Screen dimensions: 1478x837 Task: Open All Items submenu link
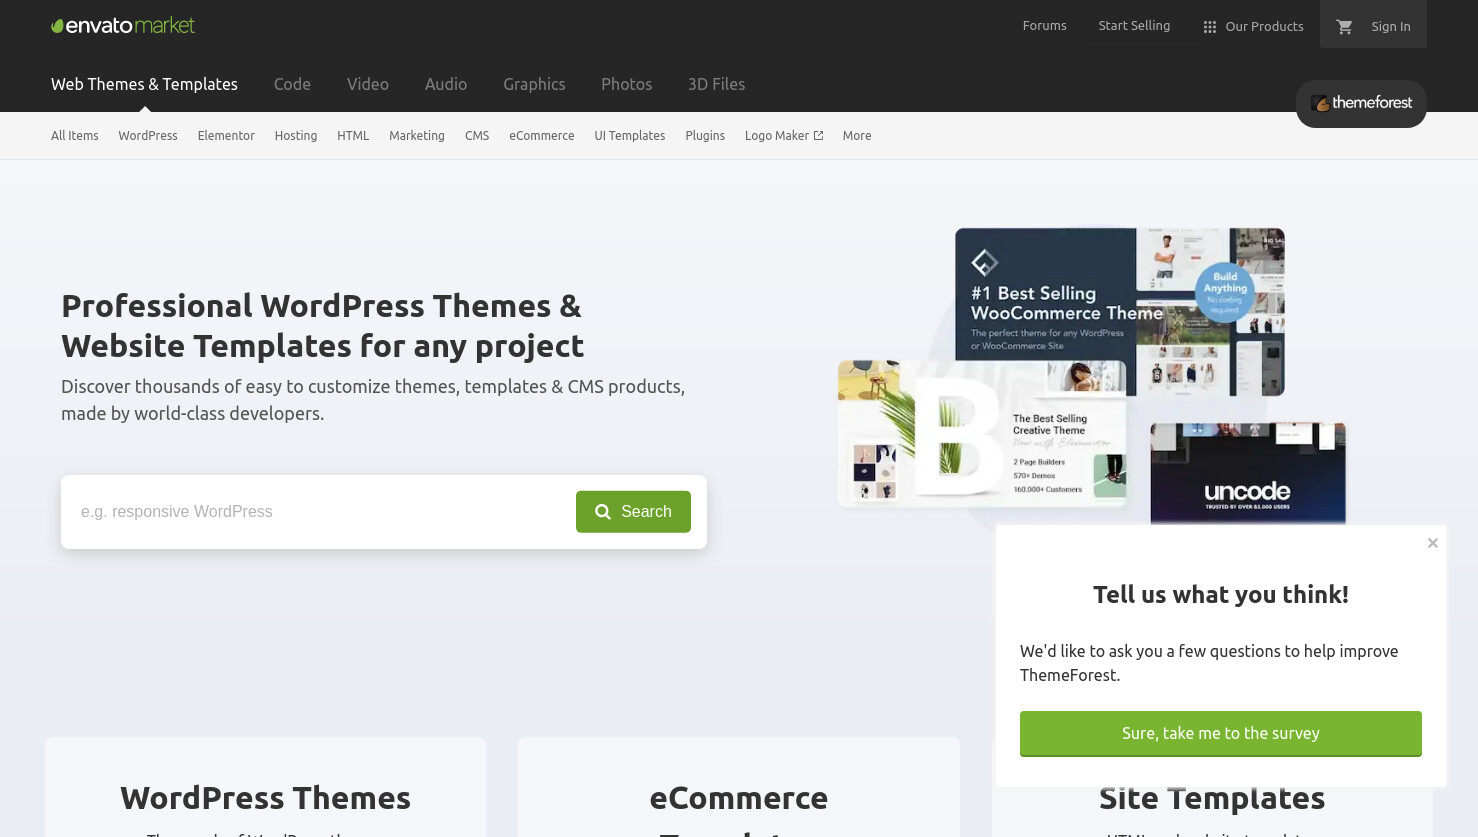[x=75, y=136]
